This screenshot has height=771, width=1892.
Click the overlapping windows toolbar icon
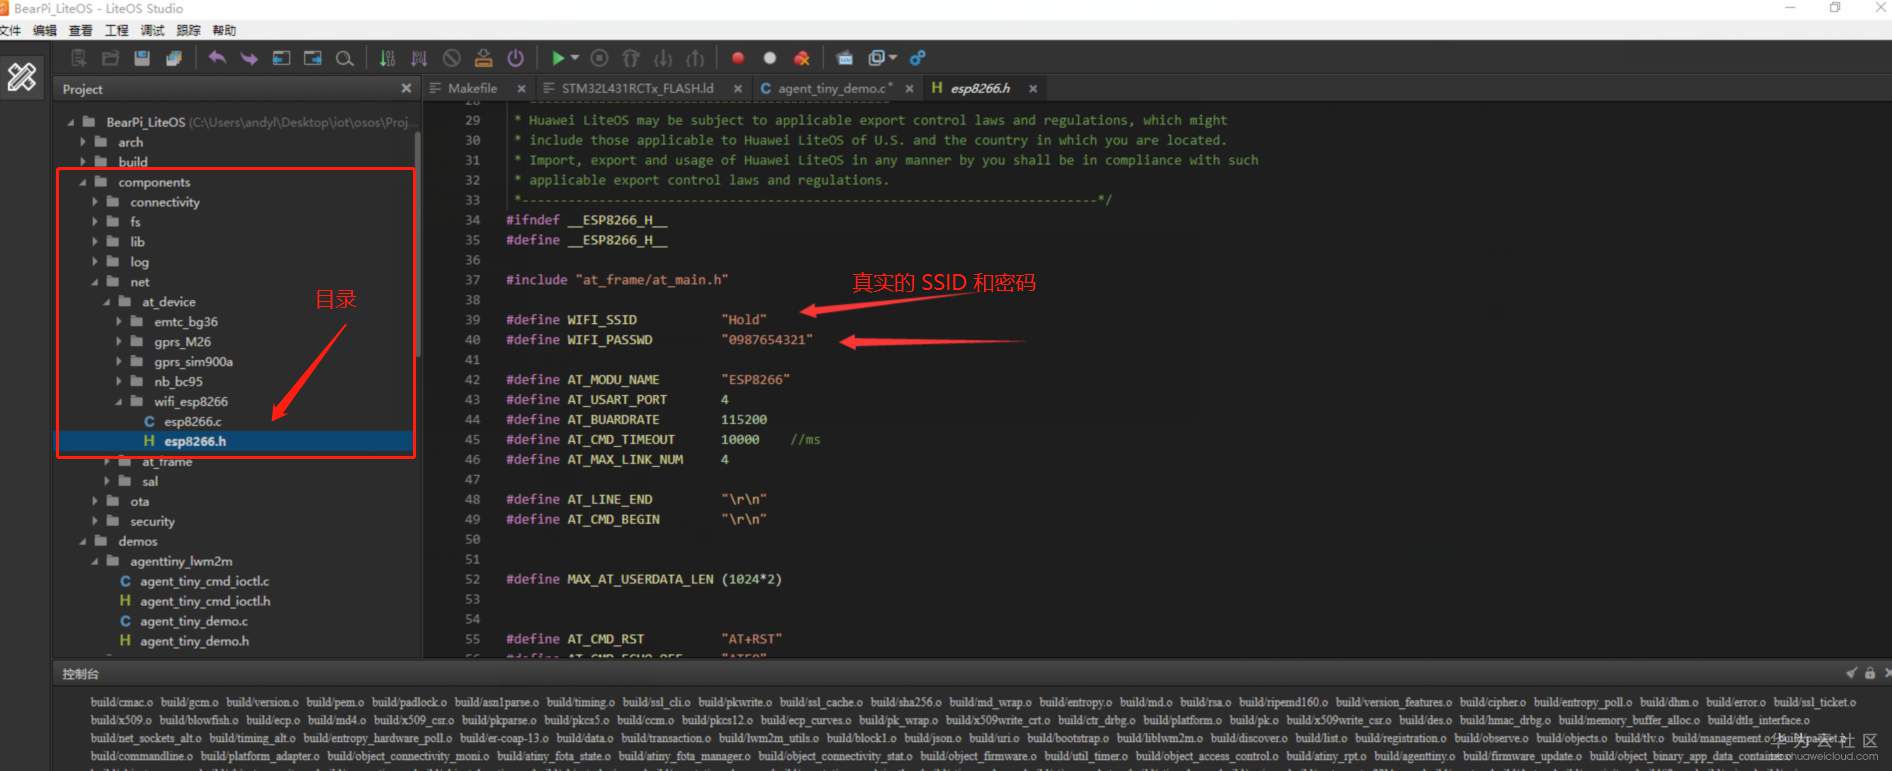[x=876, y=58]
